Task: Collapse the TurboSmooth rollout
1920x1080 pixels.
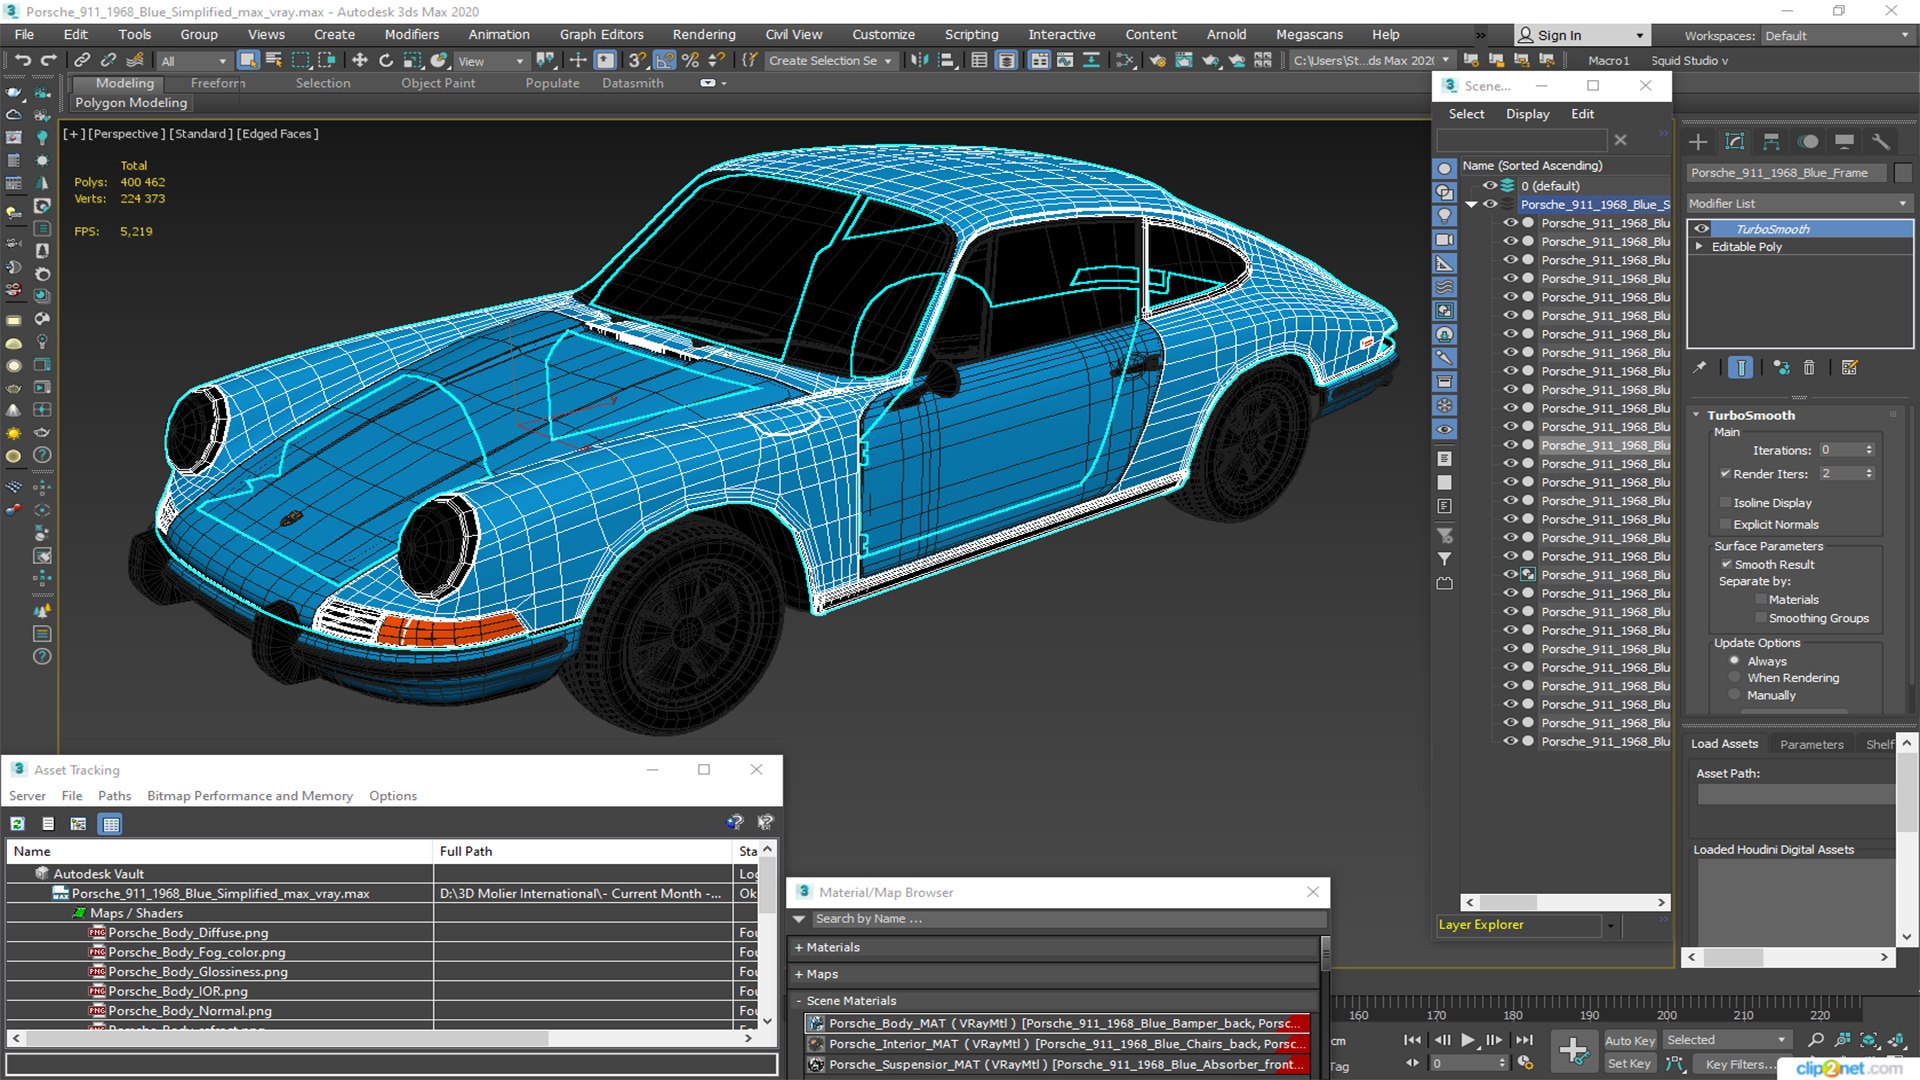Action: coord(1697,415)
